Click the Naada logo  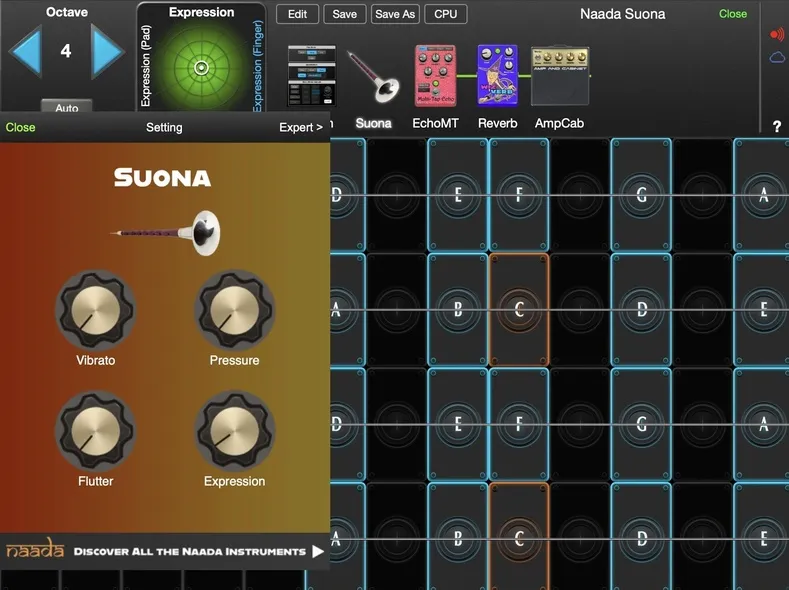[35, 549]
